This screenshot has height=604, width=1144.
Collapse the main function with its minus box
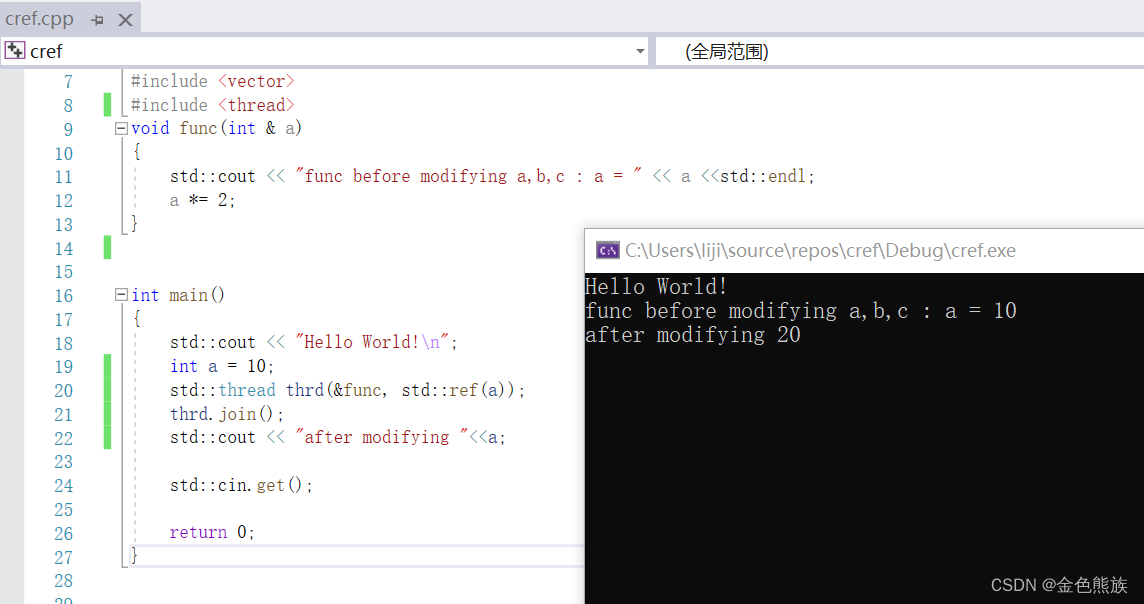(120, 294)
